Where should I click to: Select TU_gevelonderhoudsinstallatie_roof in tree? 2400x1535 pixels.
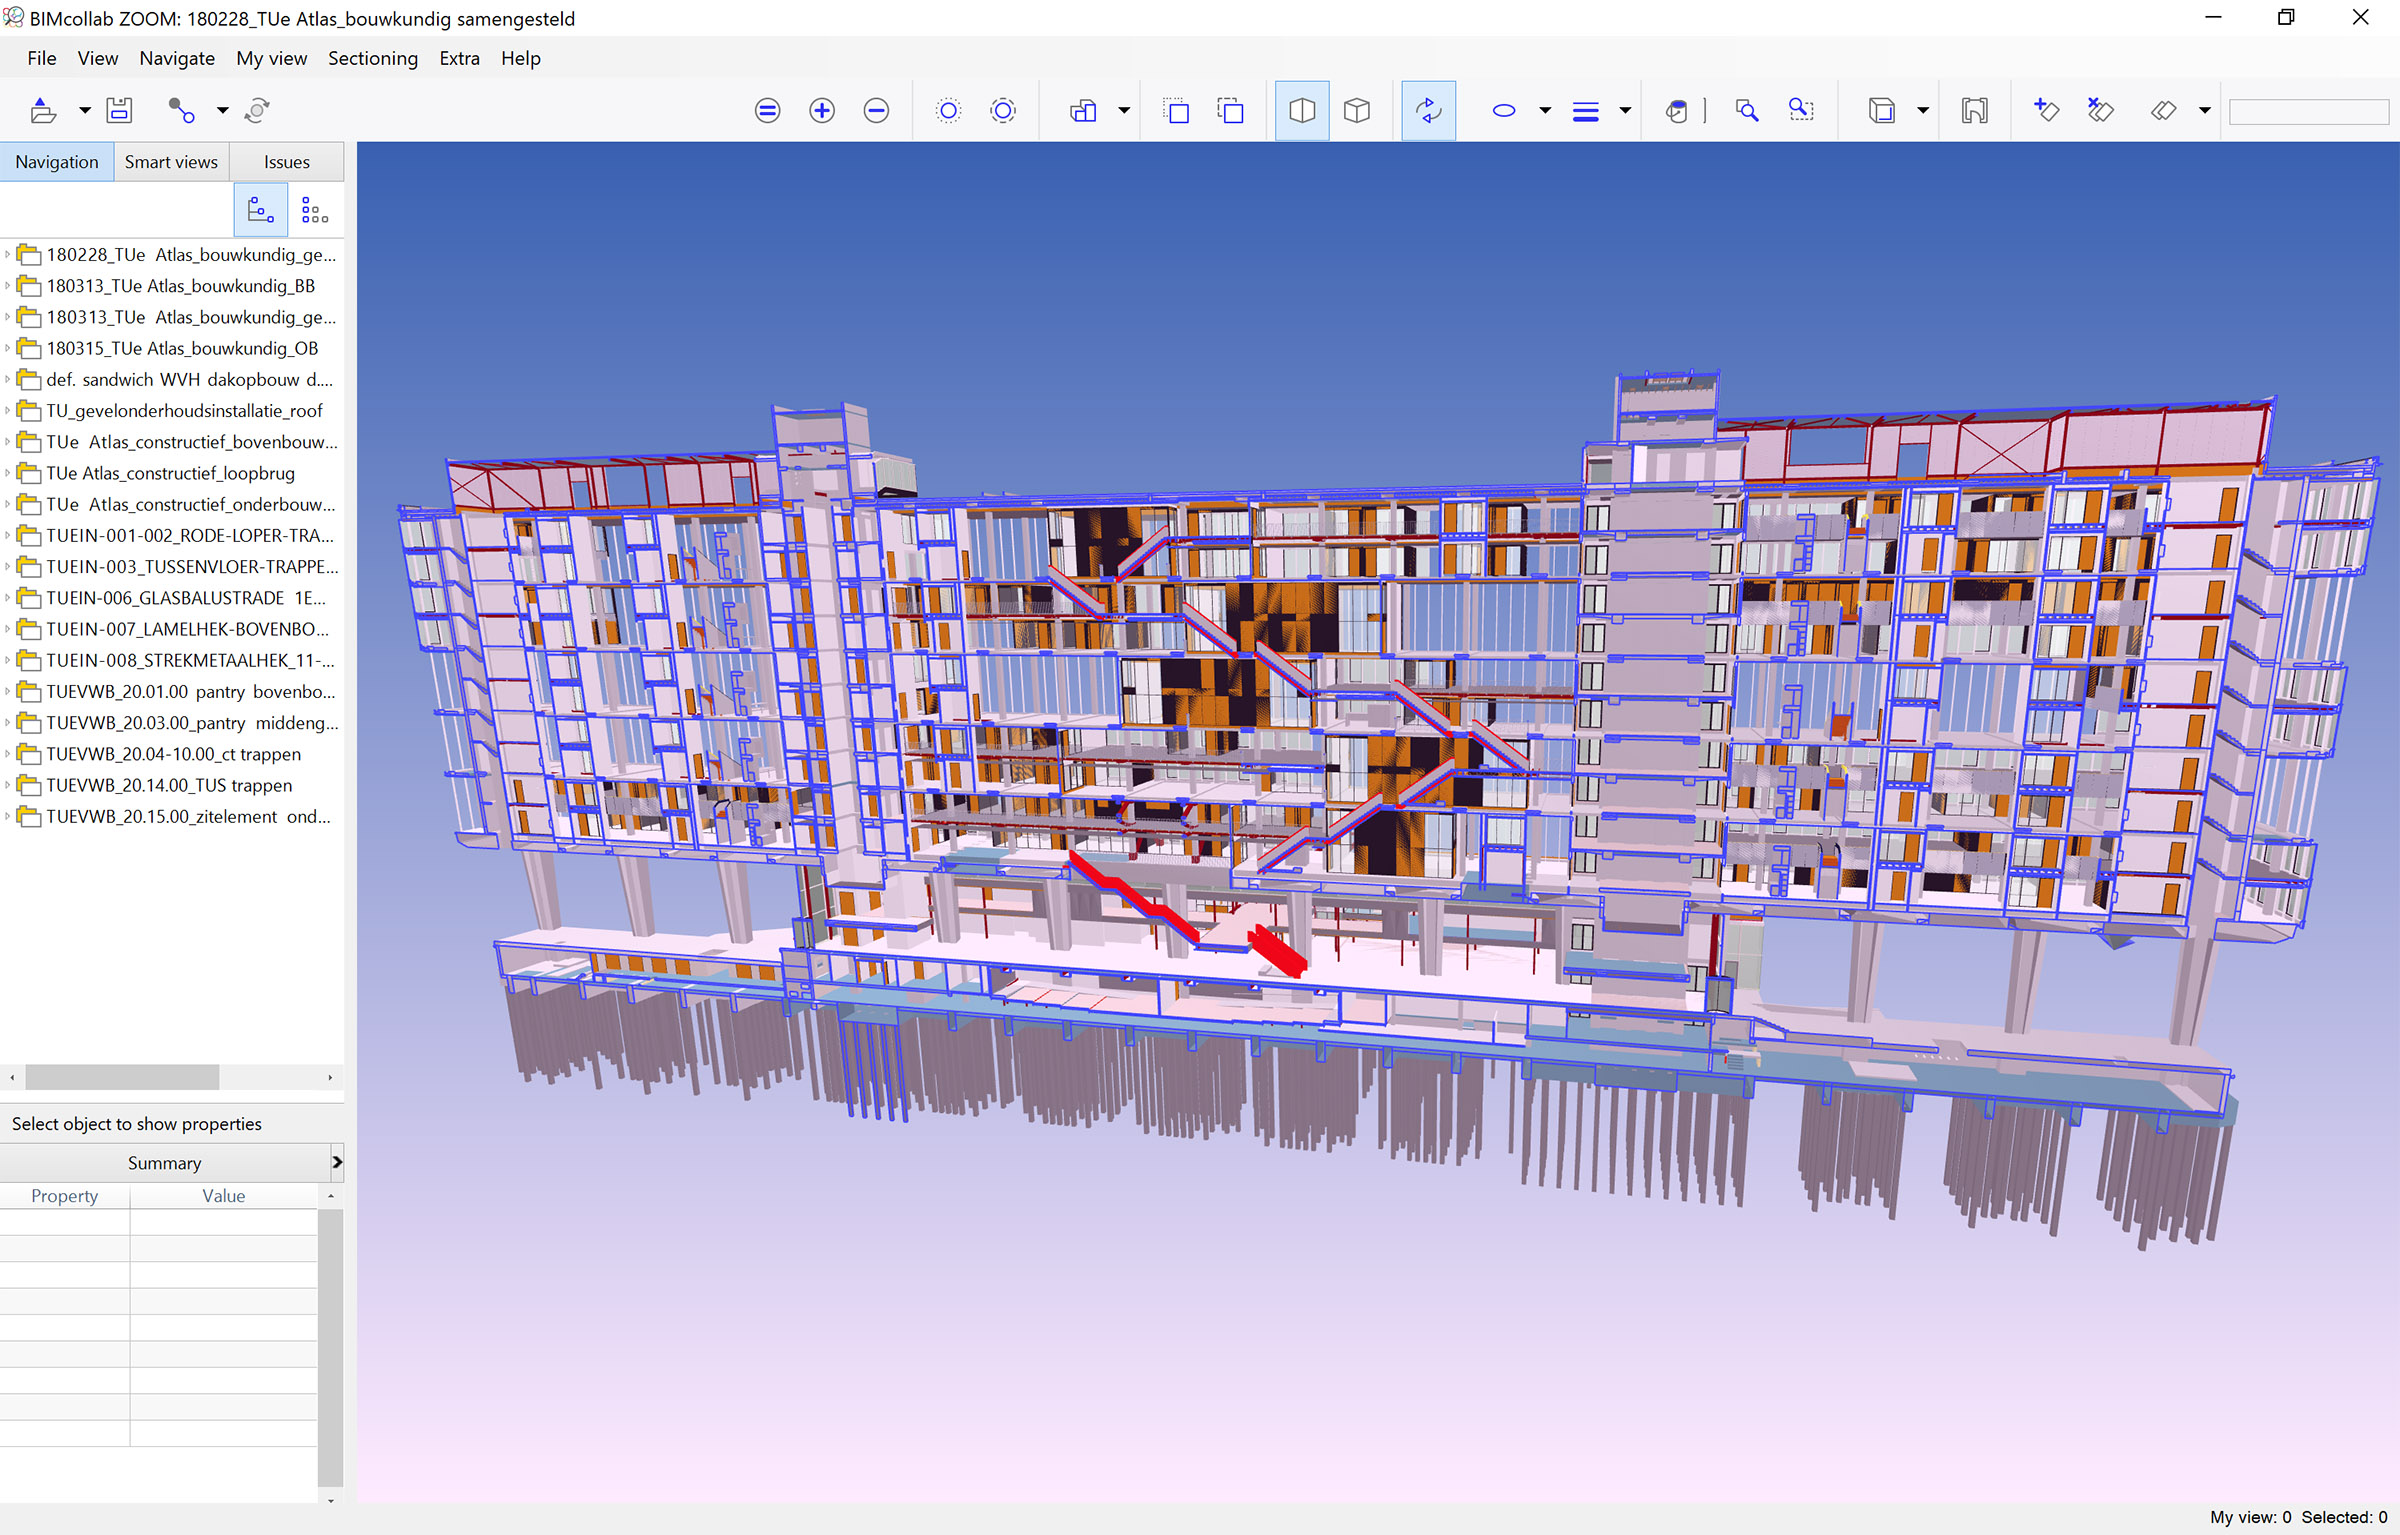(x=185, y=411)
